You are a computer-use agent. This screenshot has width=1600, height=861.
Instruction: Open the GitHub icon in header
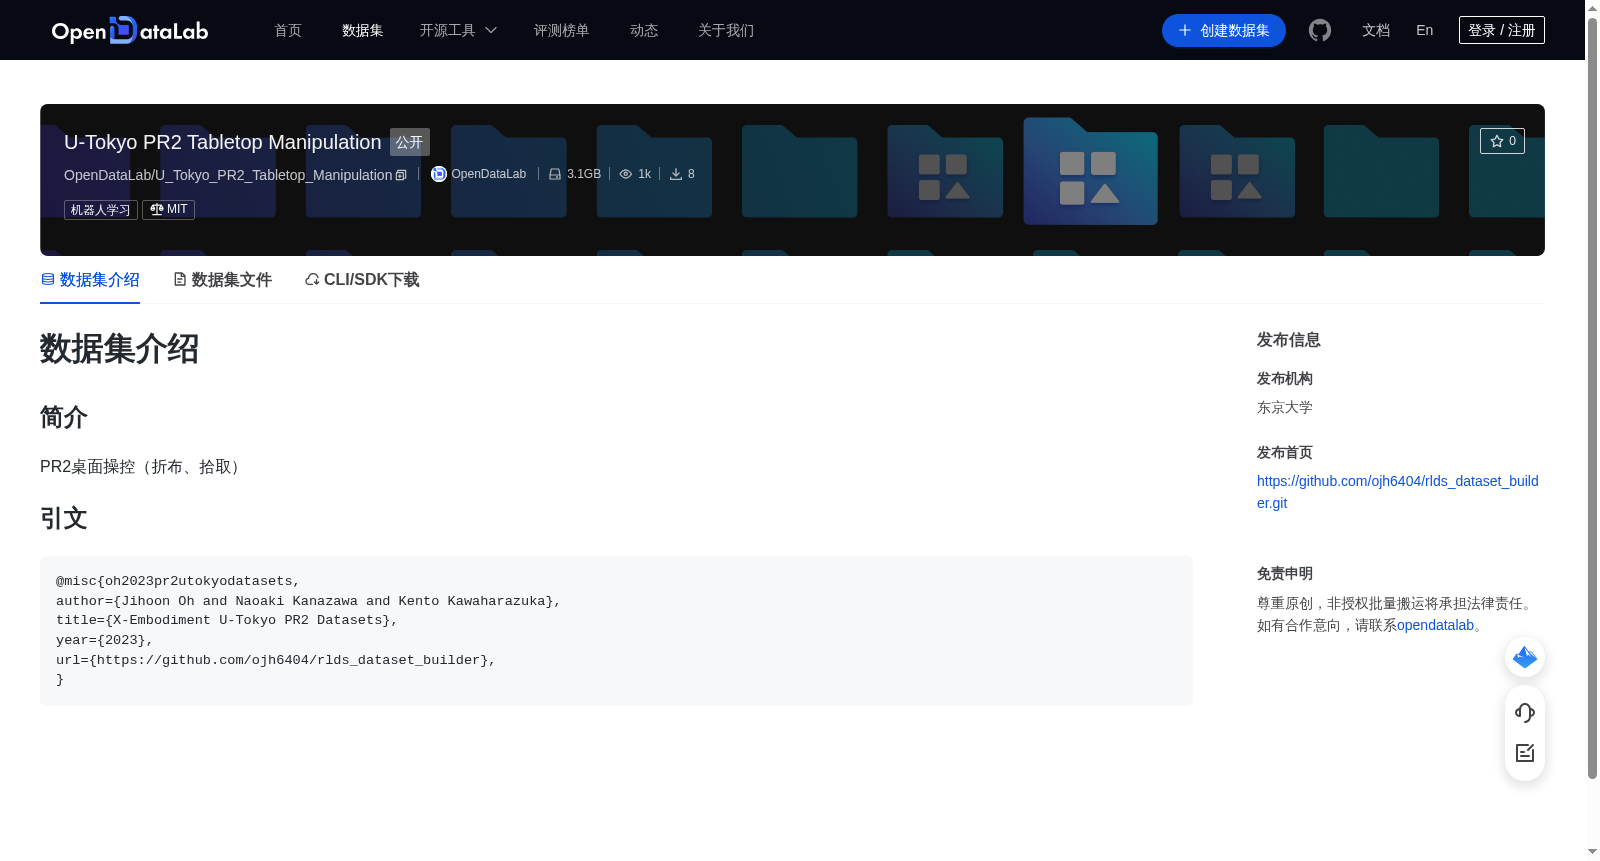point(1320,31)
